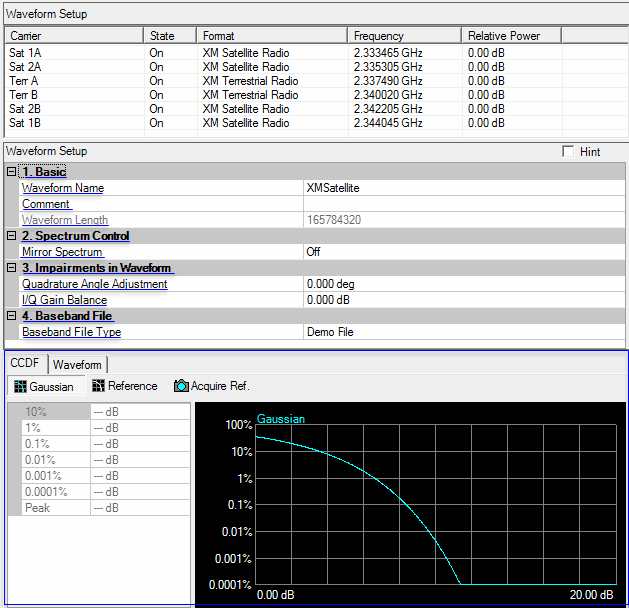Switch to the Waveform tab
Screen dimensions: 629x608
77,364
